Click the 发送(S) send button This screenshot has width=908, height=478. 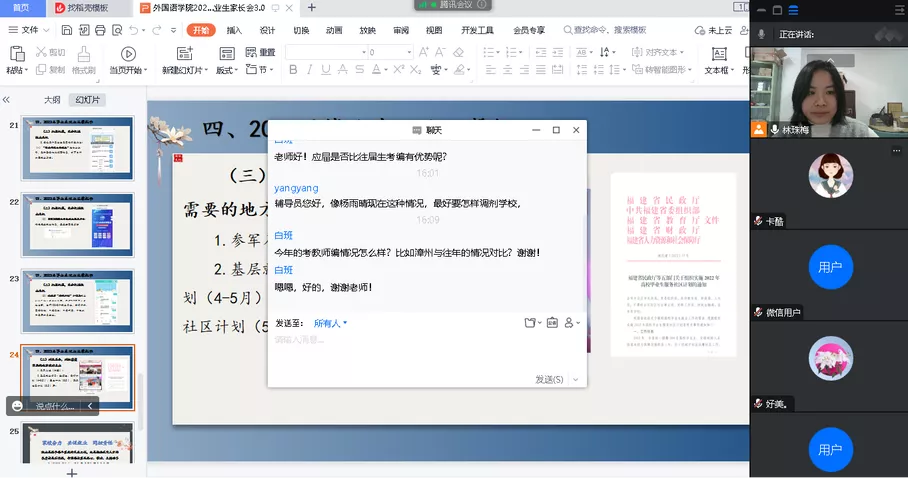549,379
